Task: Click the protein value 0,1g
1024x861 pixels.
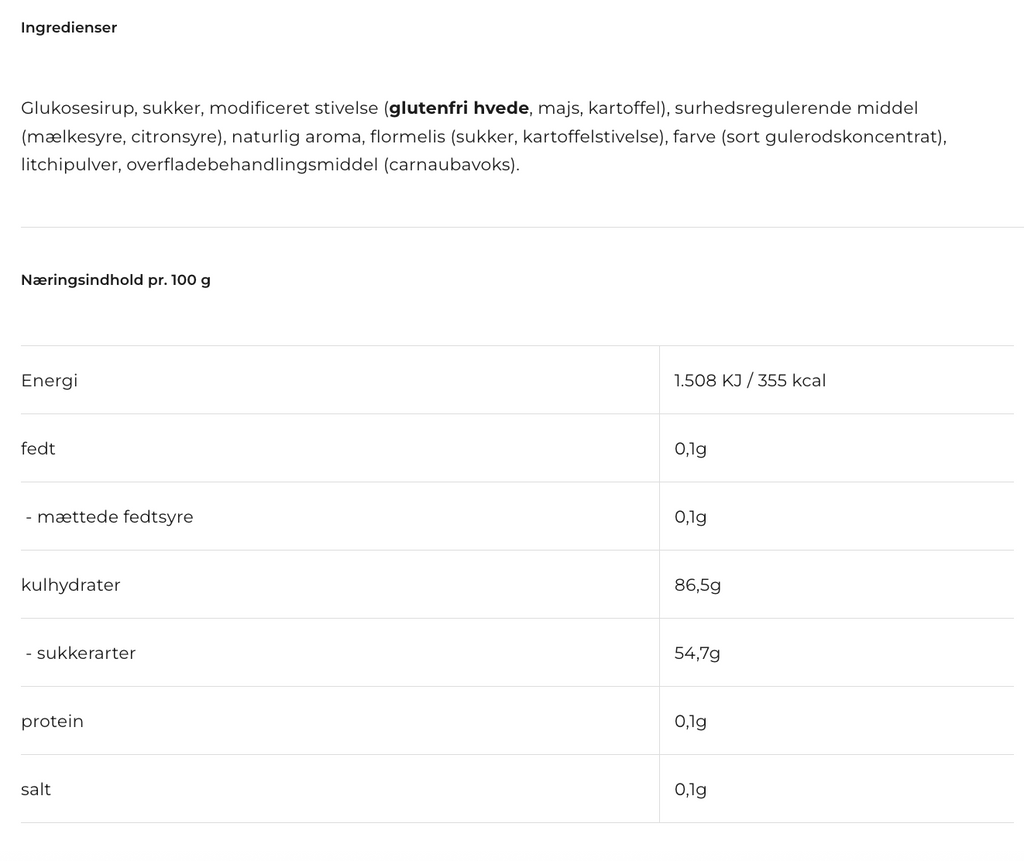Action: tap(690, 722)
